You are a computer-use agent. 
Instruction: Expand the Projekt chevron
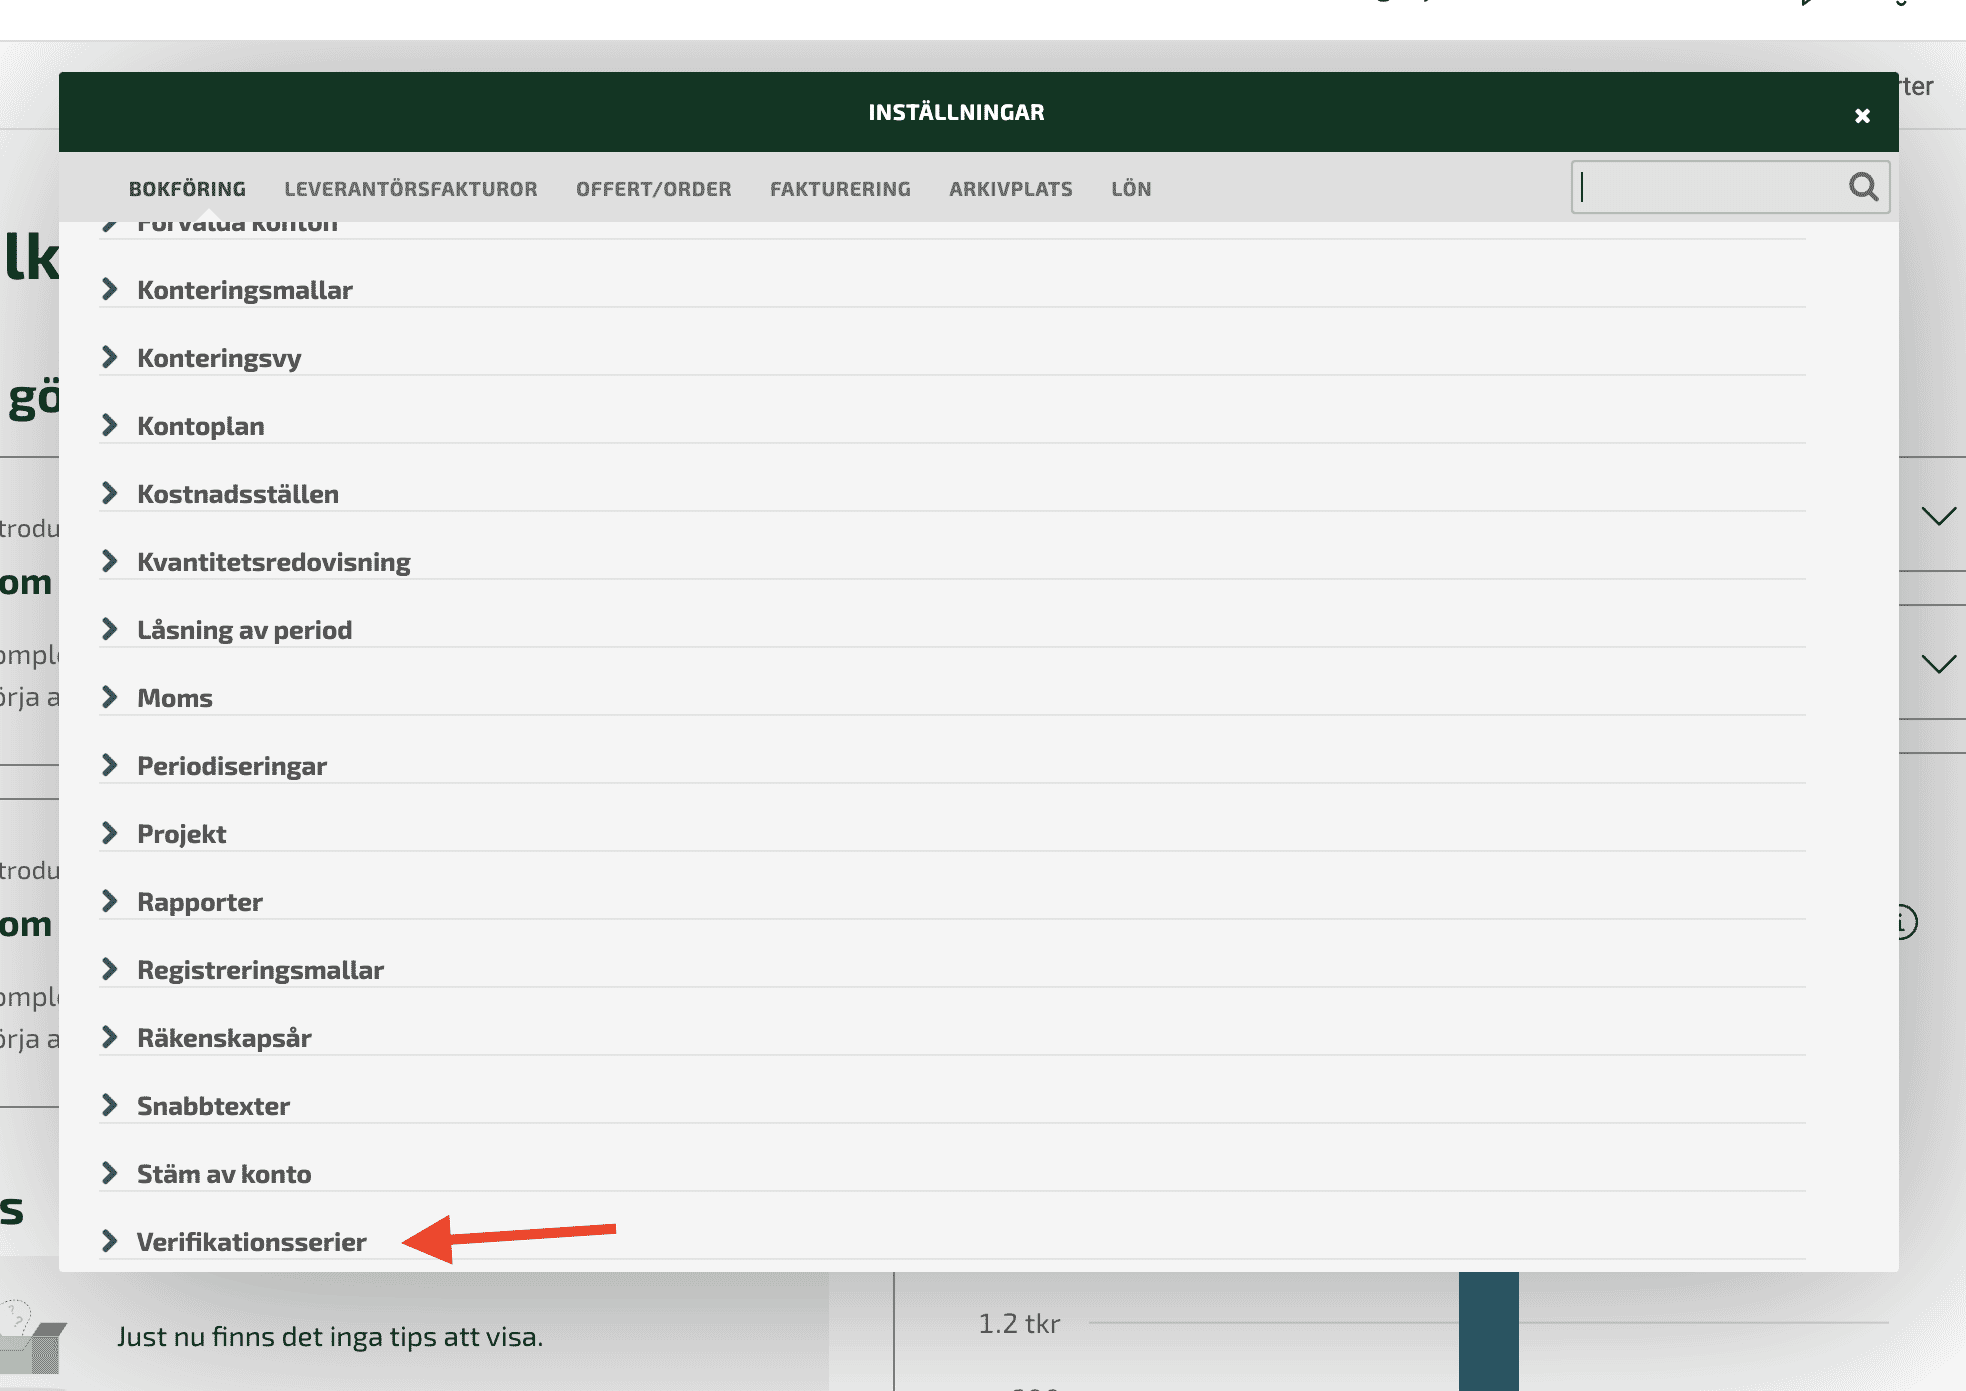coord(110,834)
